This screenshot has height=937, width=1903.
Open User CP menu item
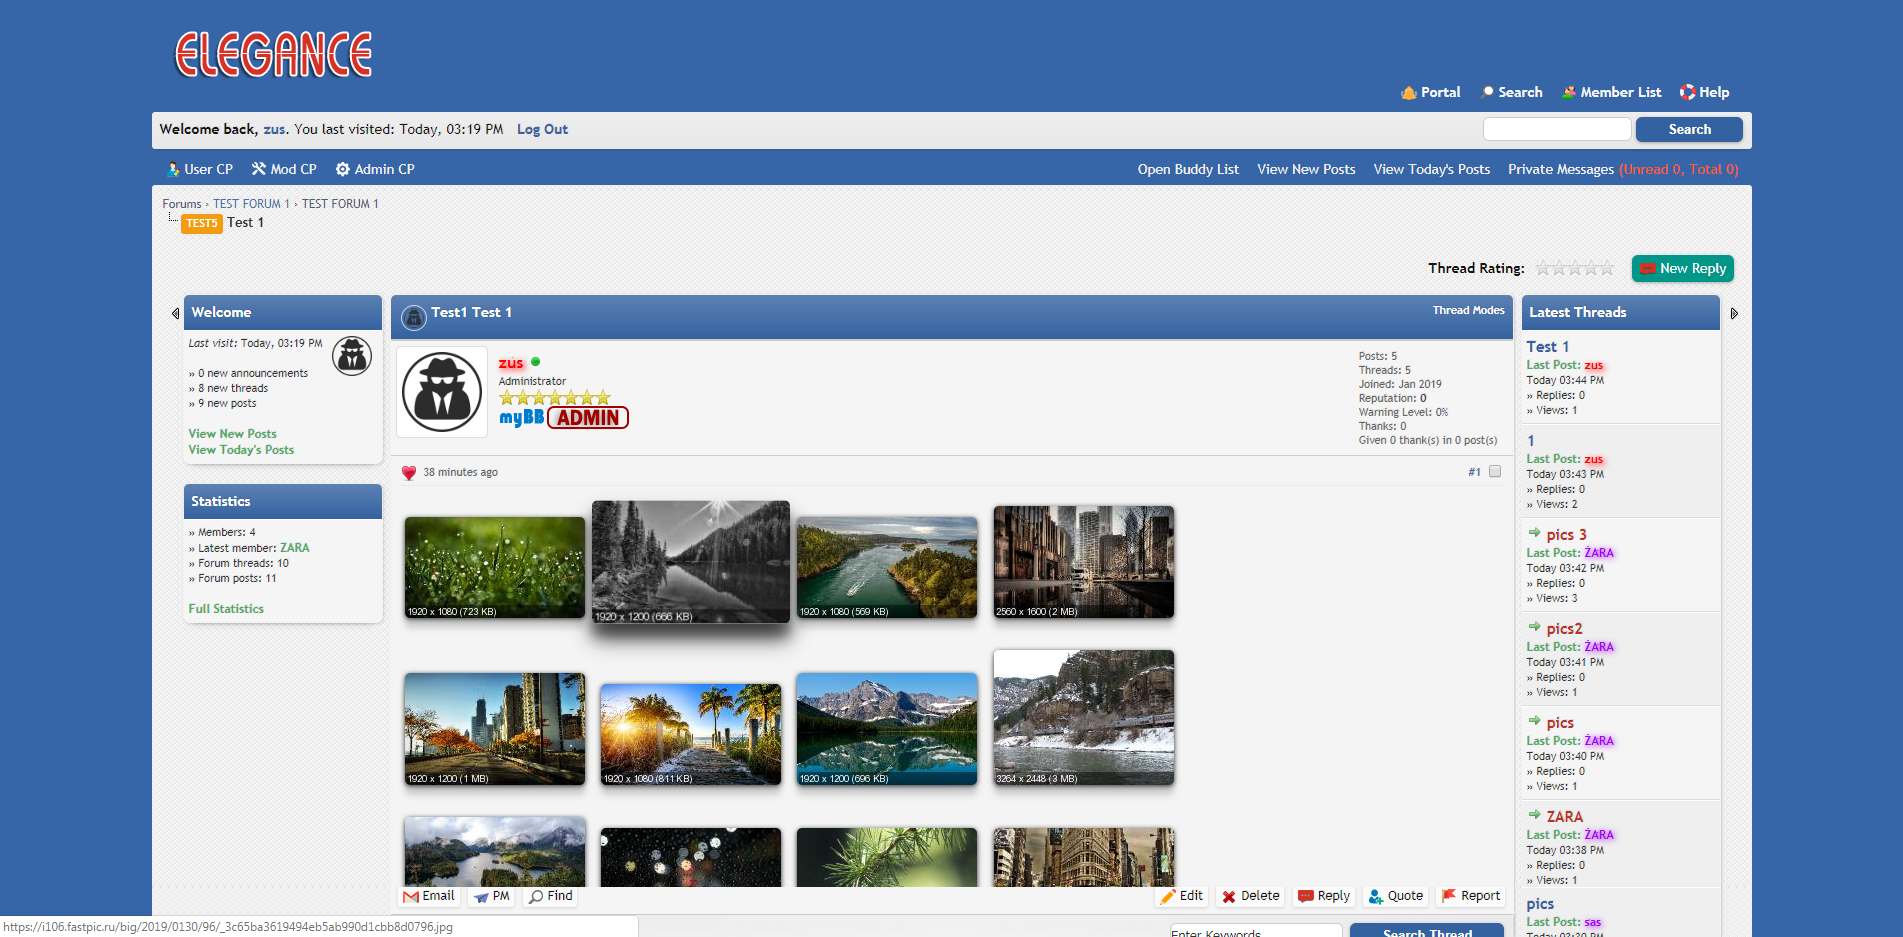pyautogui.click(x=199, y=169)
